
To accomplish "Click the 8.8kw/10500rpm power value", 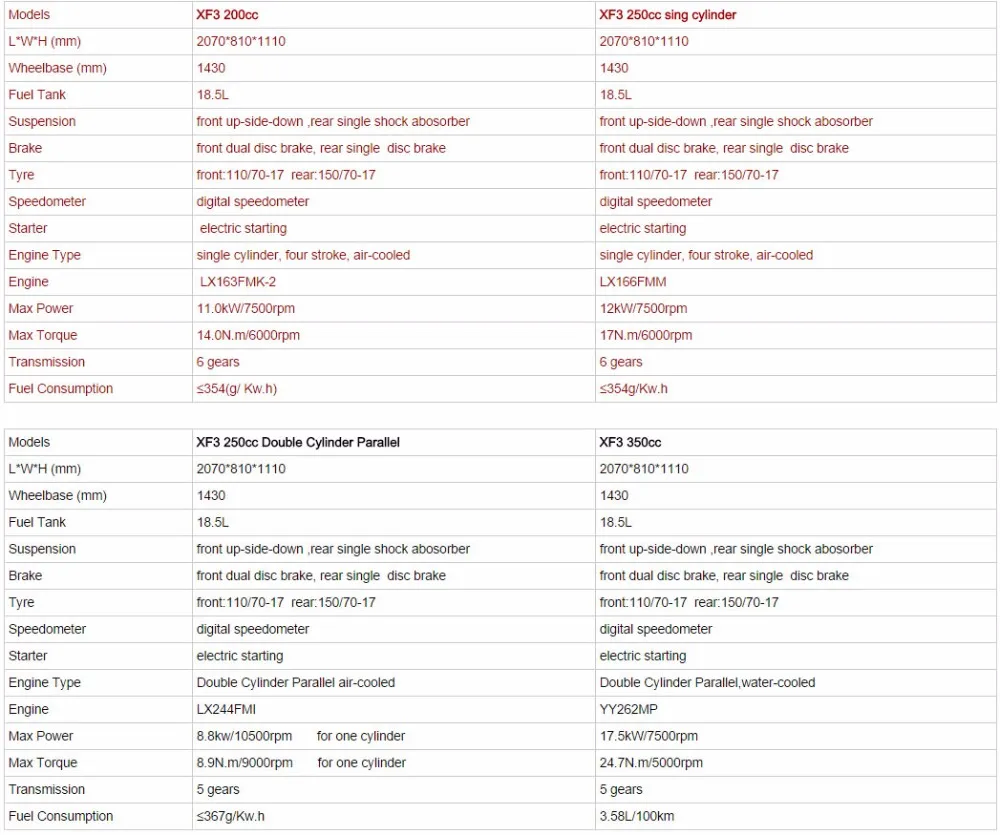I will (x=245, y=736).
